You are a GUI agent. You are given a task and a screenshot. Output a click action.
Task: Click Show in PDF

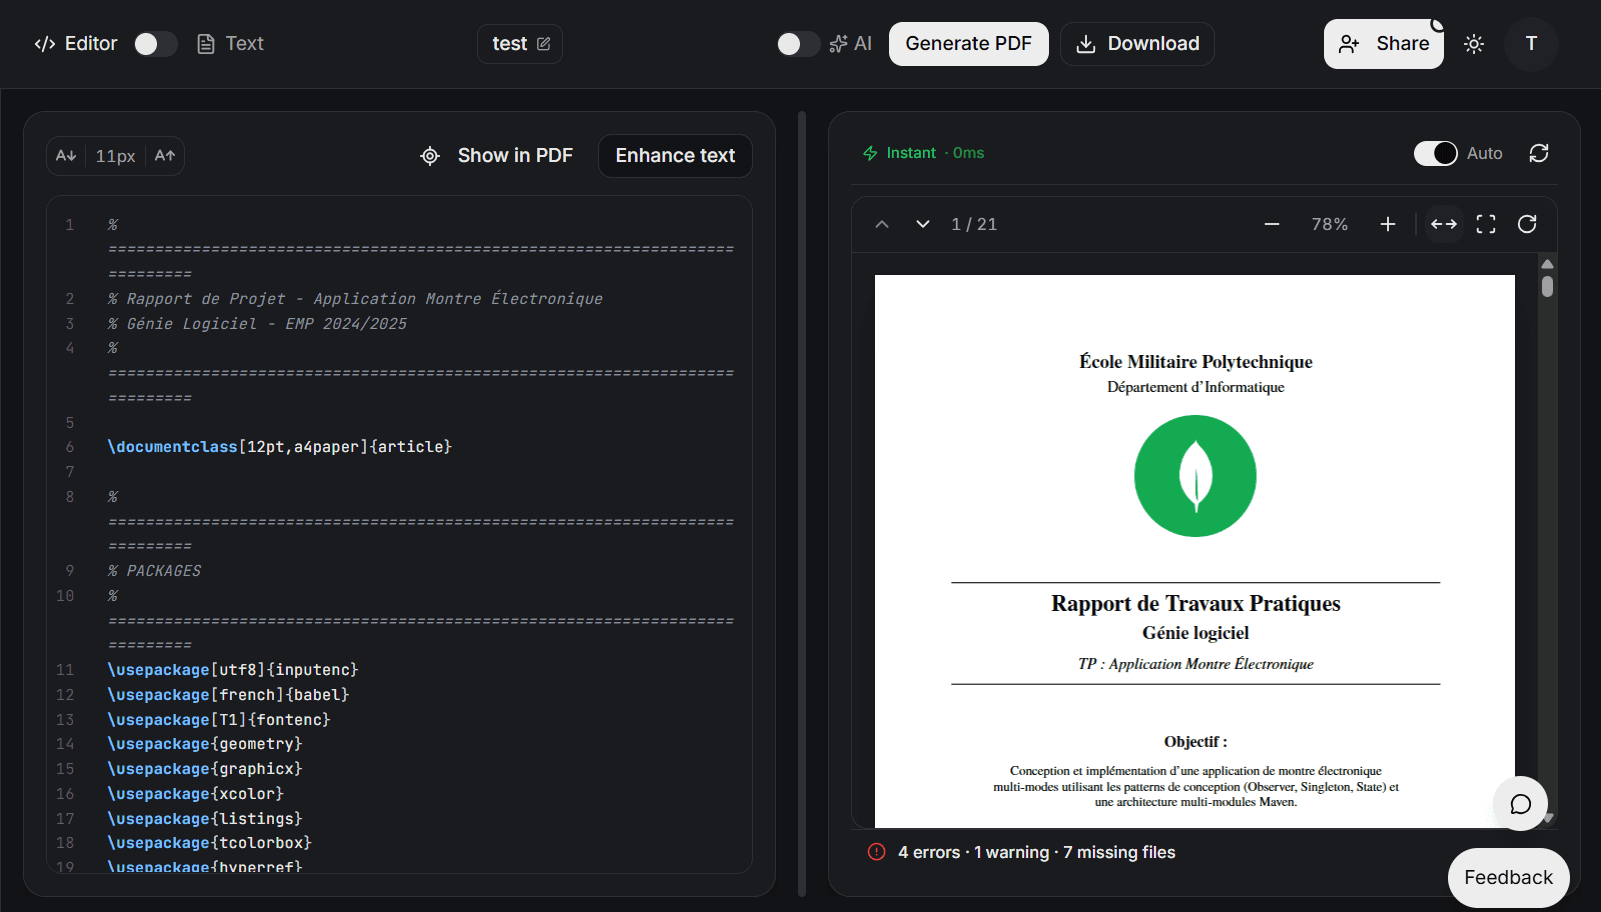[x=496, y=156]
